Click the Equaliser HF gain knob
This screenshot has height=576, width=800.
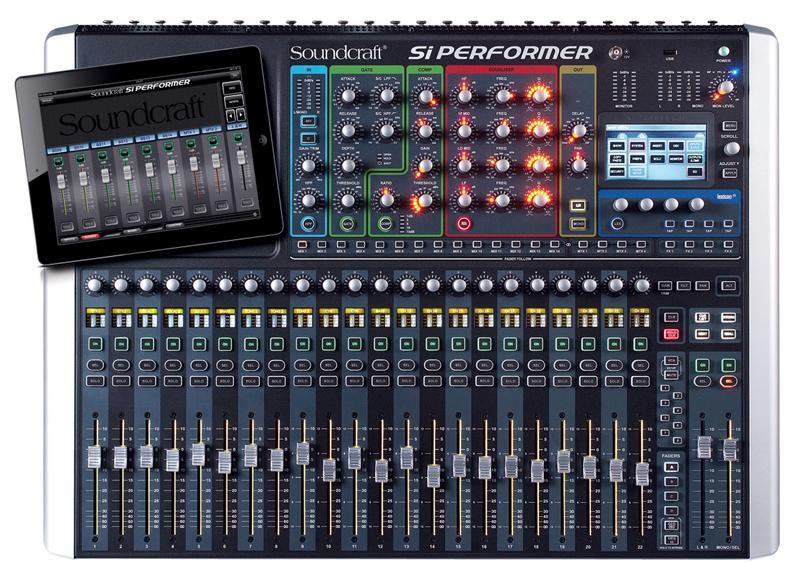point(464,96)
